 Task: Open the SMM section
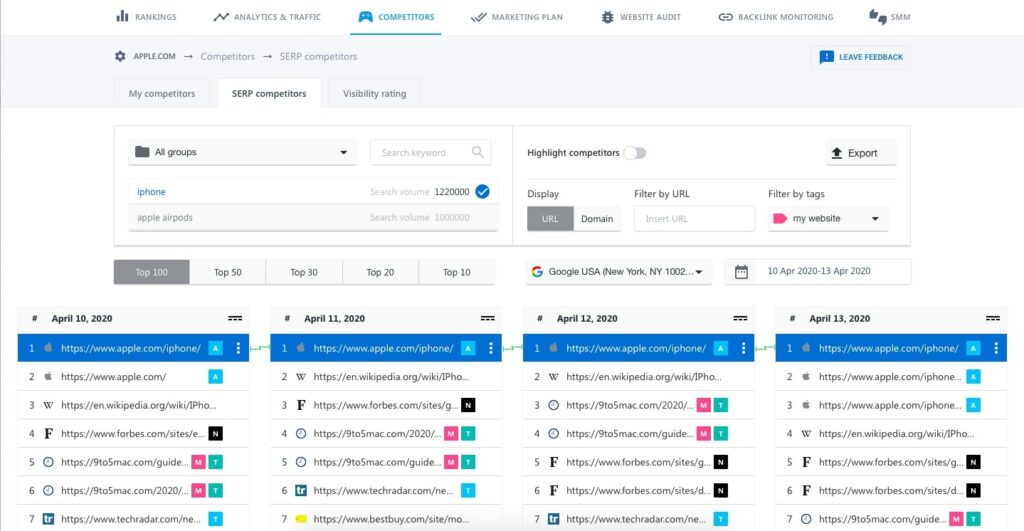click(x=889, y=17)
